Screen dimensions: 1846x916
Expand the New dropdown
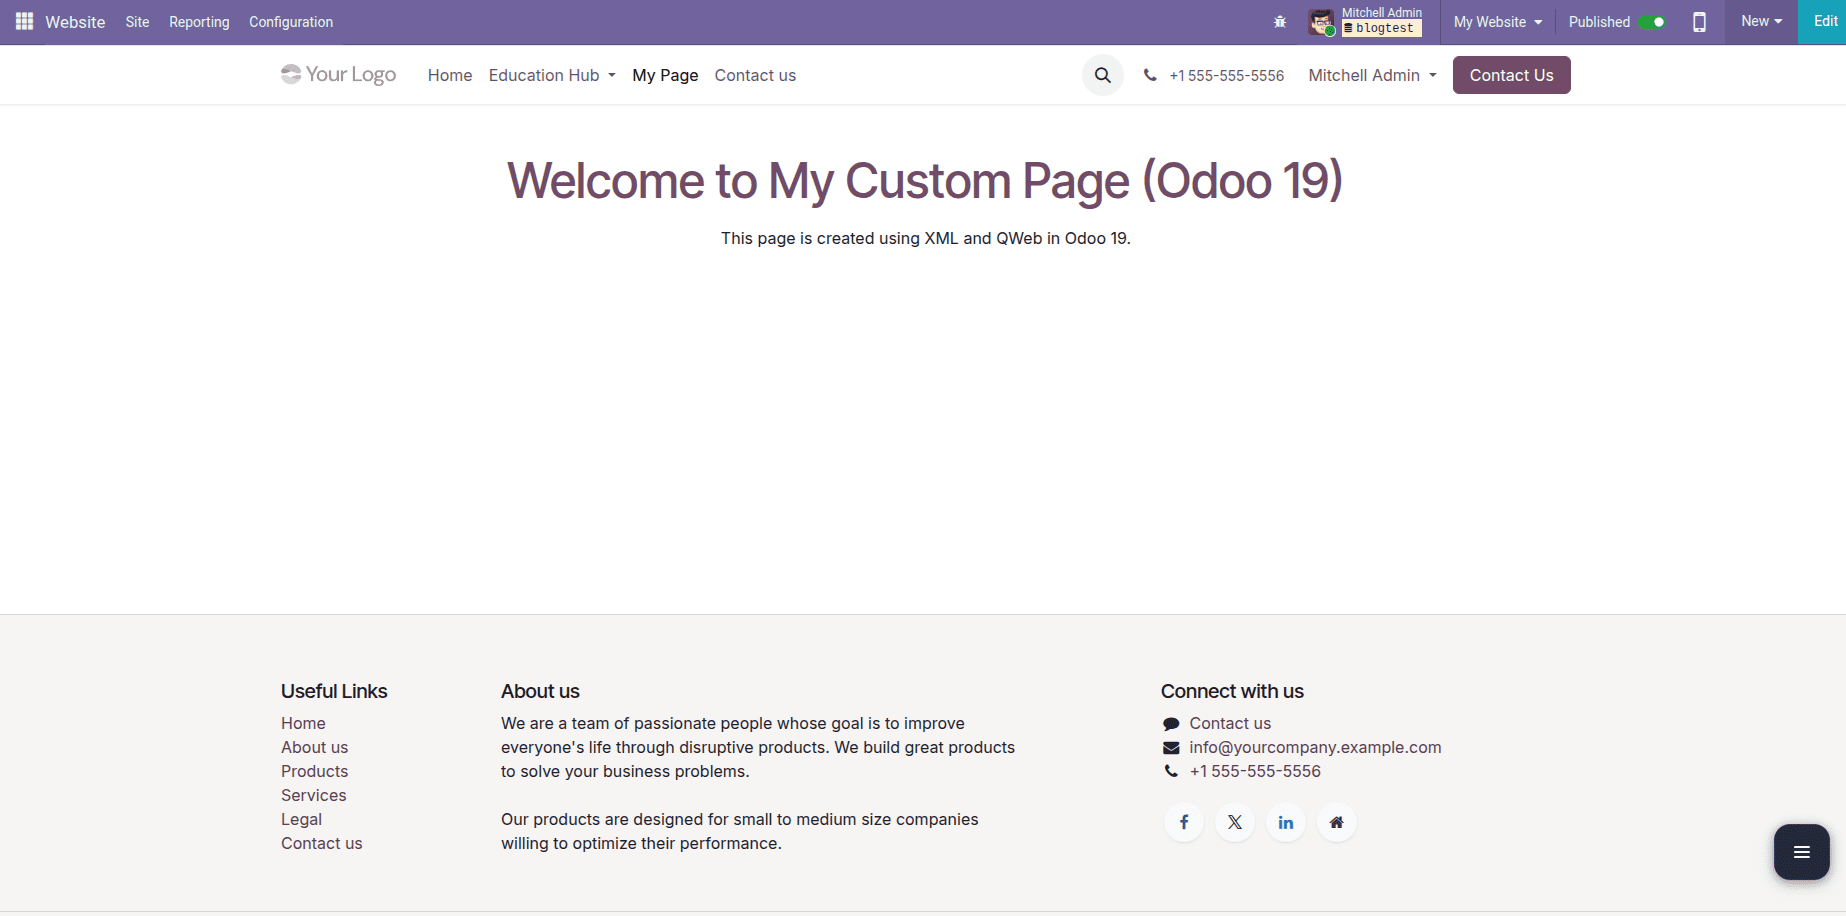click(1760, 21)
